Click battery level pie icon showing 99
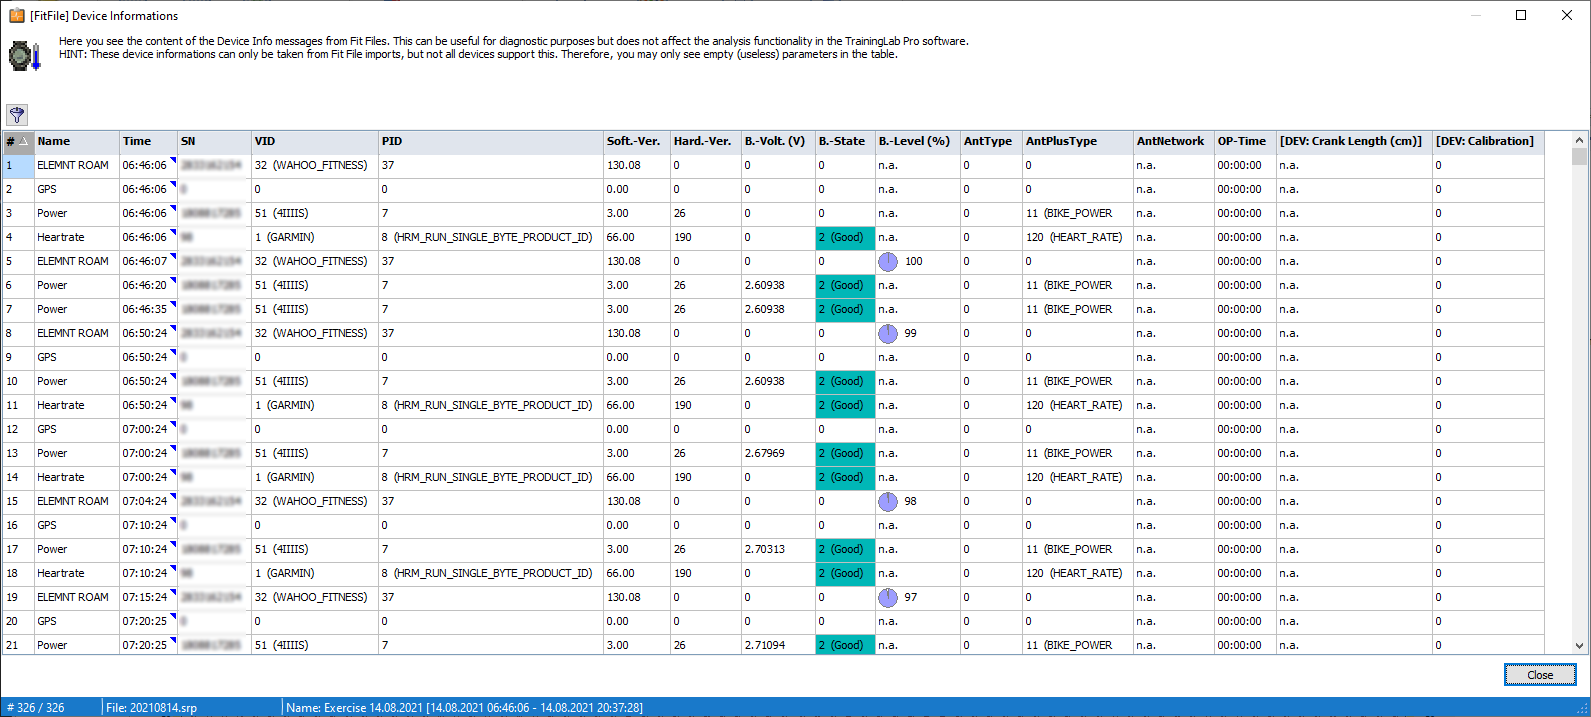 pyautogui.click(x=888, y=333)
